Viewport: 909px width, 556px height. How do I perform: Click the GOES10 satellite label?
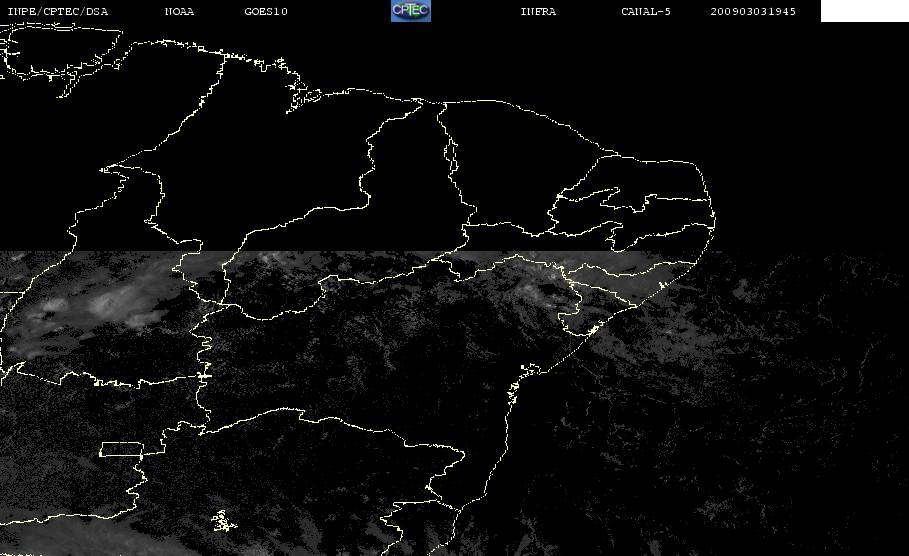click(266, 11)
